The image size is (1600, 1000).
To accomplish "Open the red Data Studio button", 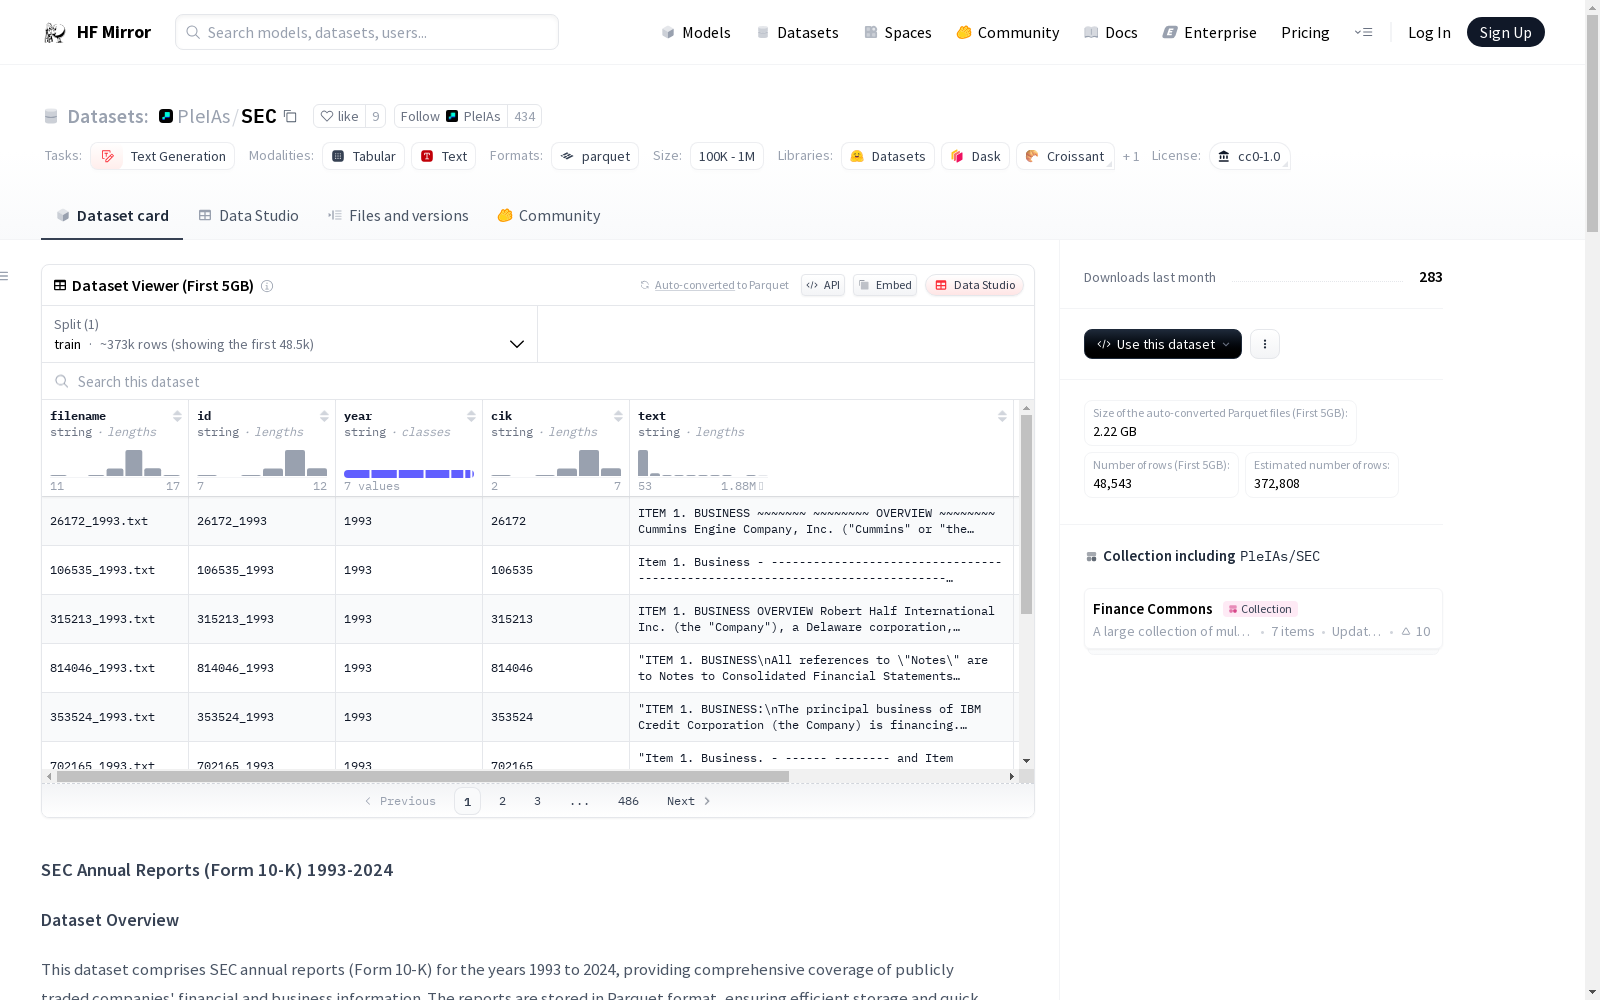I will 975,285.
